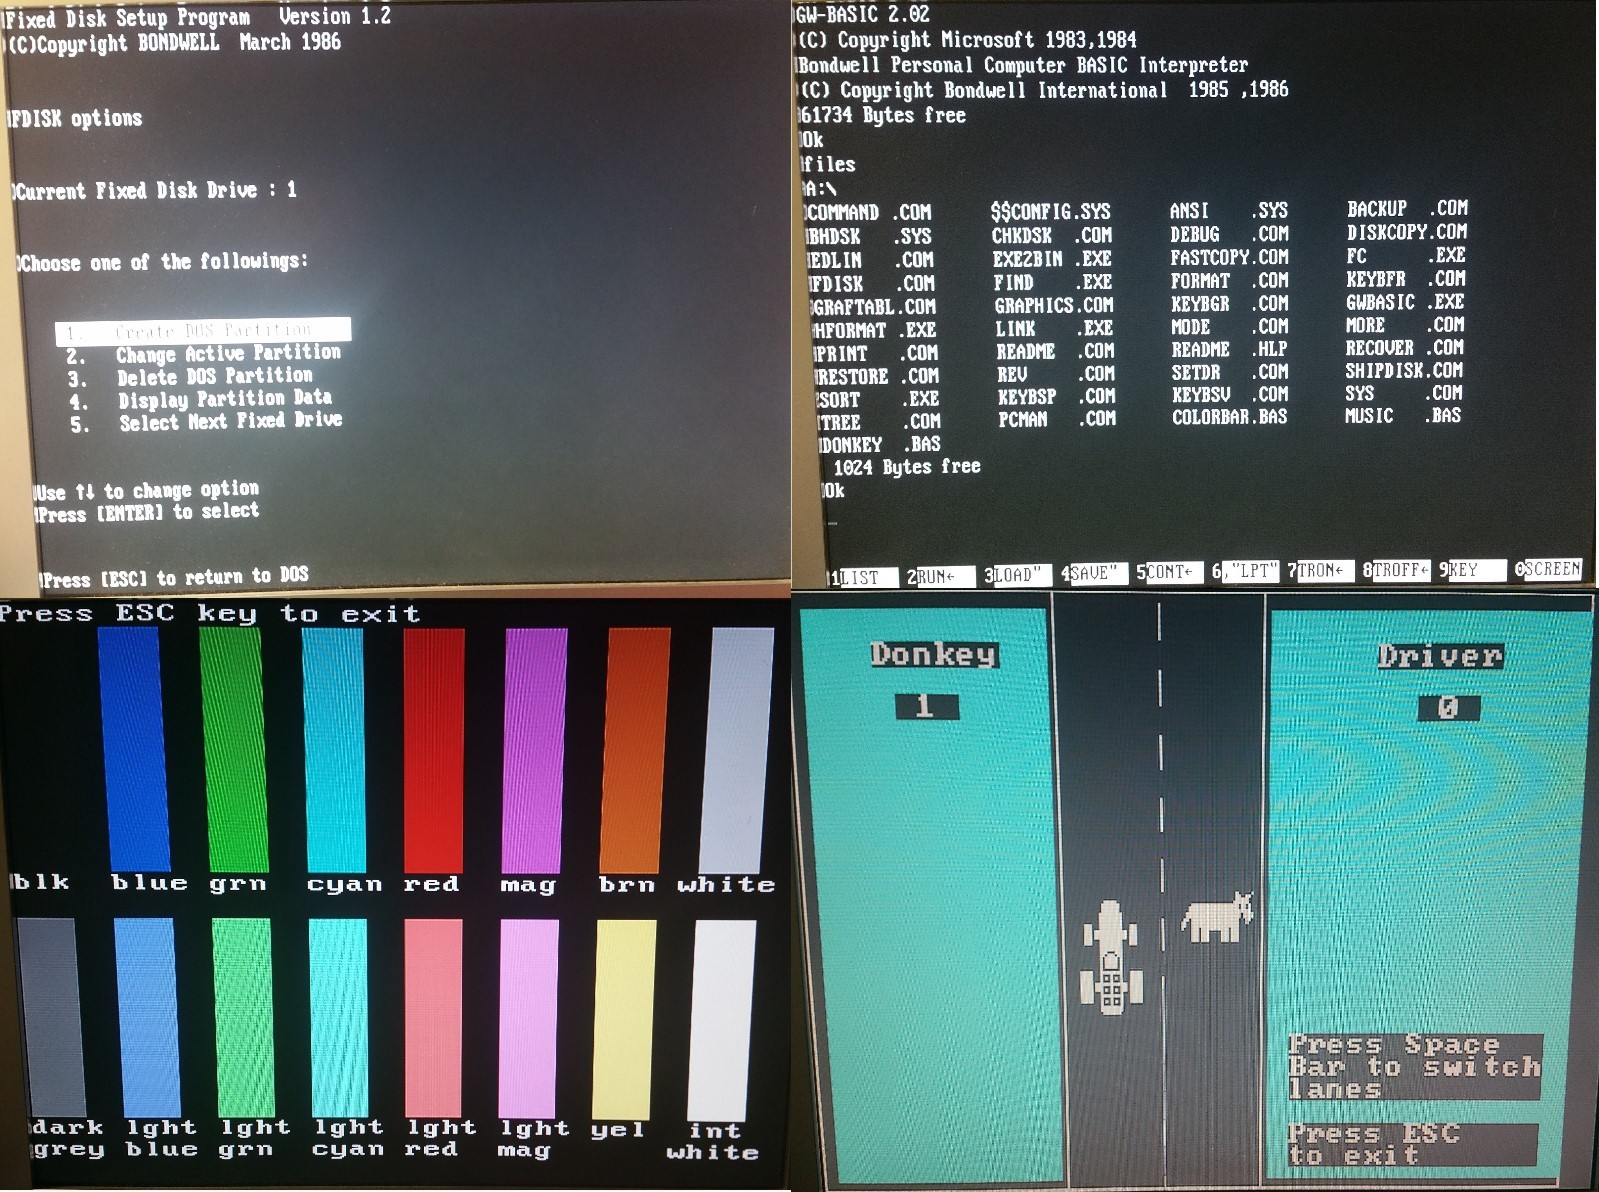1599x1192 pixels.
Task: Click the race car sprite
Action: (x=1110, y=956)
